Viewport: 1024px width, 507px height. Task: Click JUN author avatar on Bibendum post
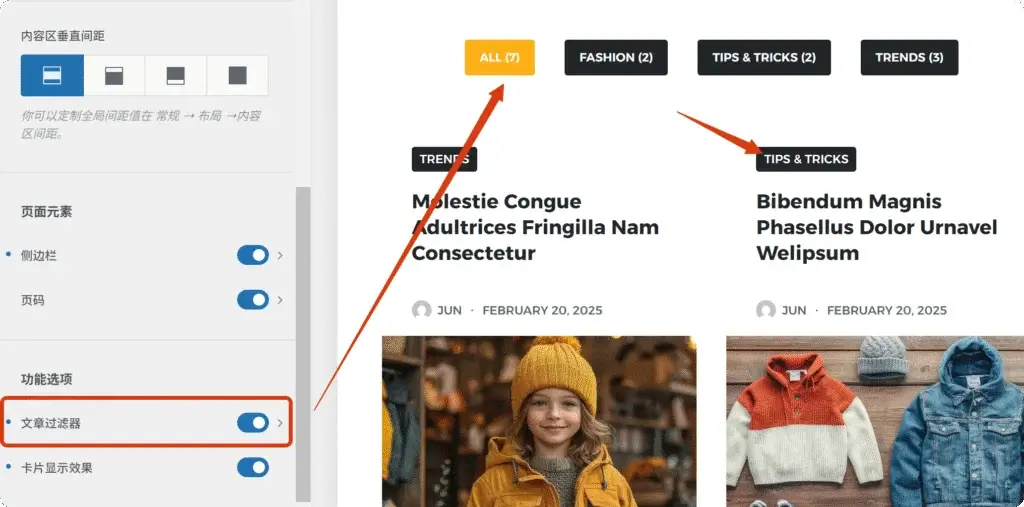[x=766, y=310]
